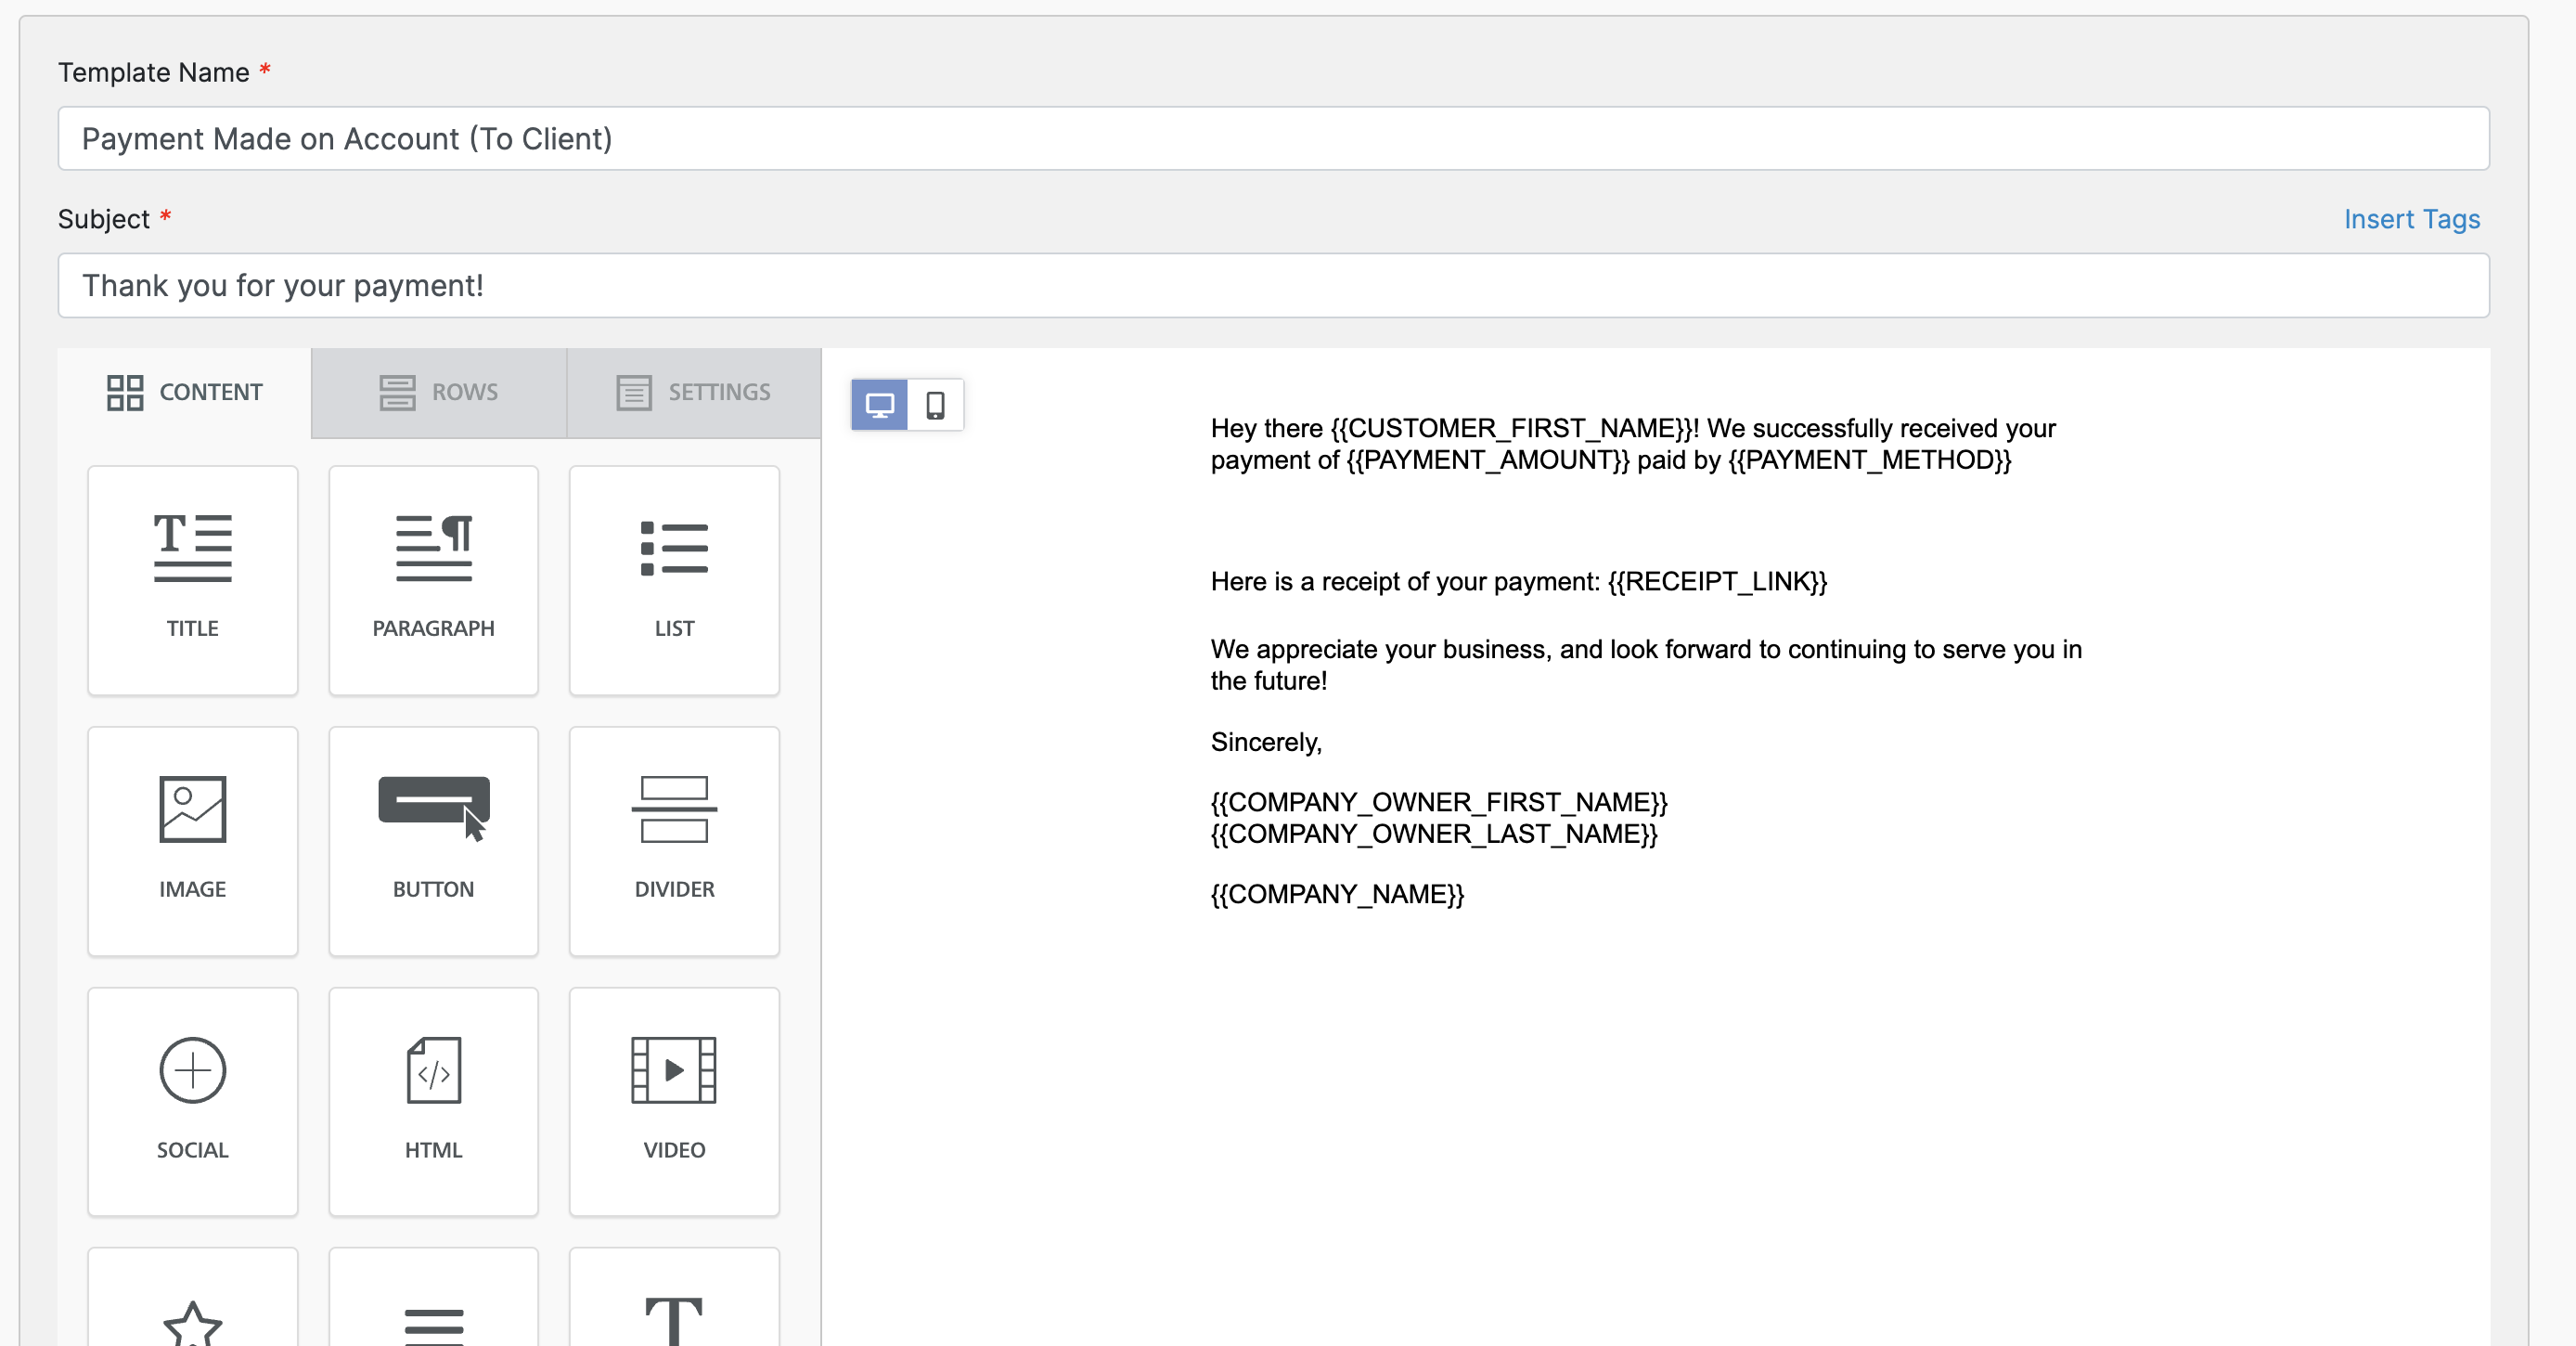
Task: Switch to mobile preview mode
Action: [935, 405]
